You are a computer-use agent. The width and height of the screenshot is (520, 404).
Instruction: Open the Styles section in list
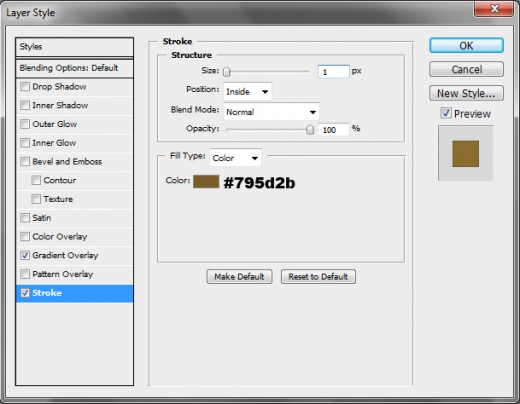[74, 47]
